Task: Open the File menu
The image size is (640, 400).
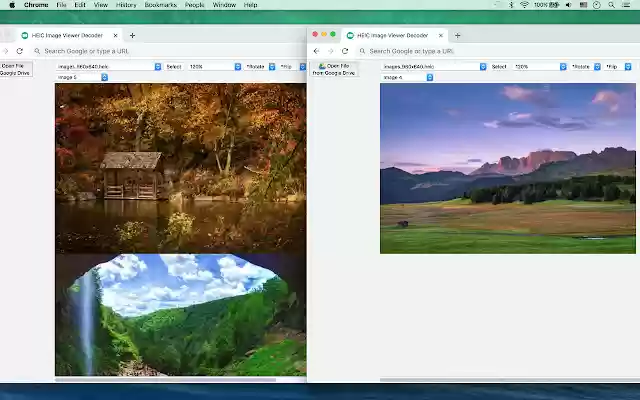Action: pos(61,5)
